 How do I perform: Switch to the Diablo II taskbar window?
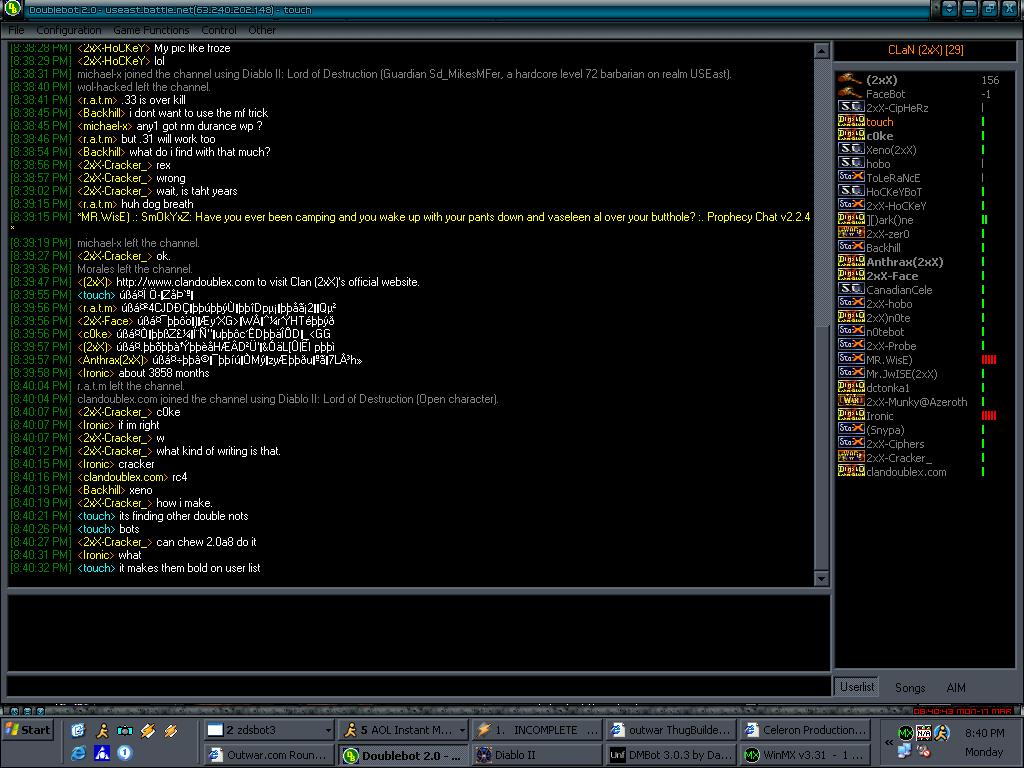[x=537, y=756]
